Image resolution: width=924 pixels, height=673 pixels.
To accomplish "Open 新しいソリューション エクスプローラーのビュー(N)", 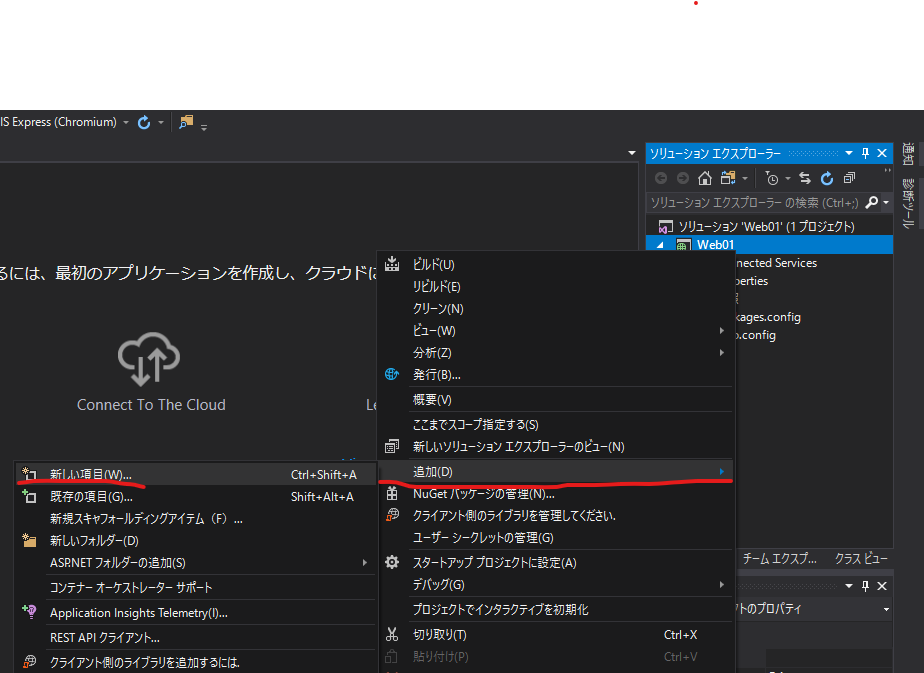I will [556, 447].
